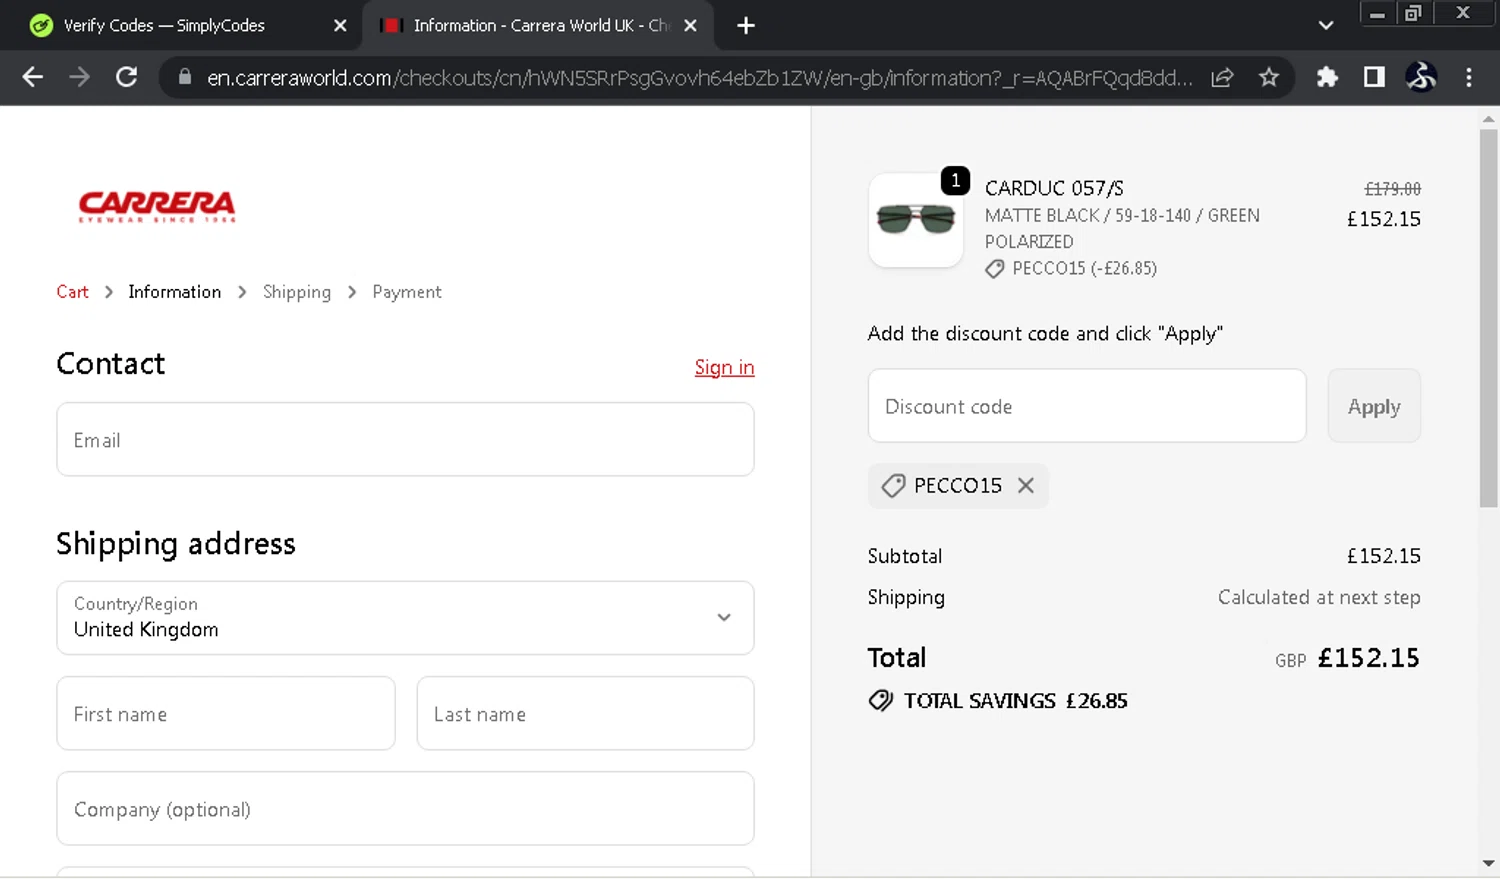Screen dimensions: 1500x879
Task: Click the browser address bar URL
Action: pyautogui.click(x=699, y=77)
